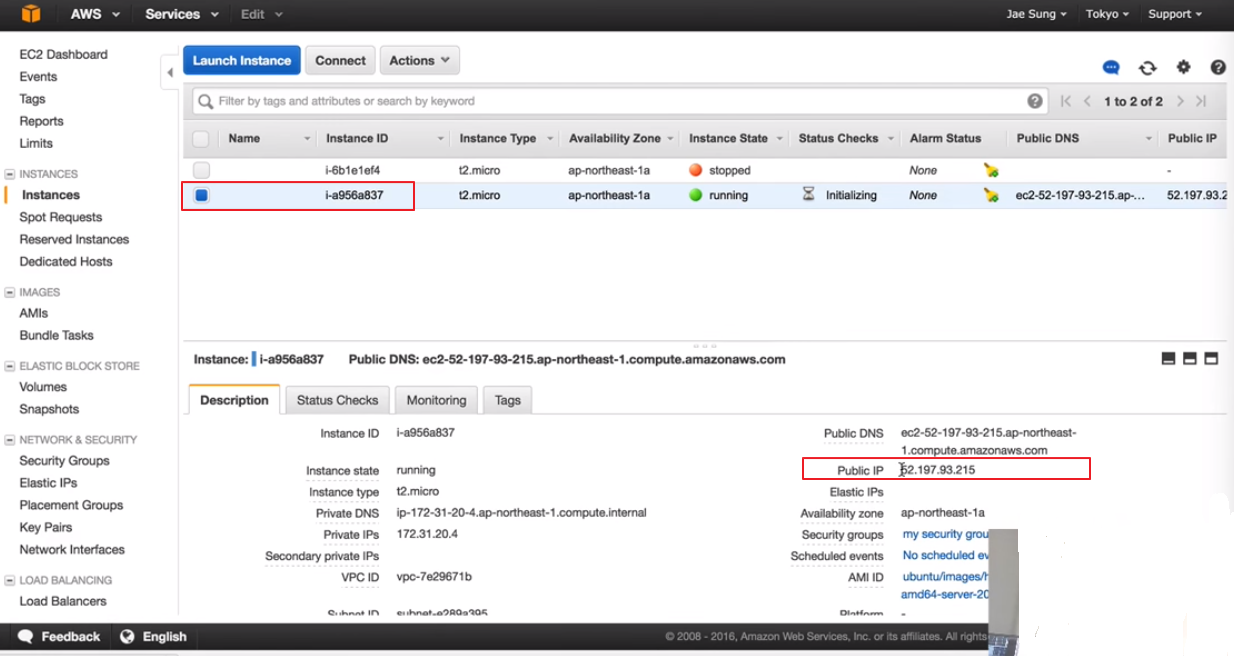Click the Connect button
Image resolution: width=1234 pixels, height=656 pixels.
[340, 60]
